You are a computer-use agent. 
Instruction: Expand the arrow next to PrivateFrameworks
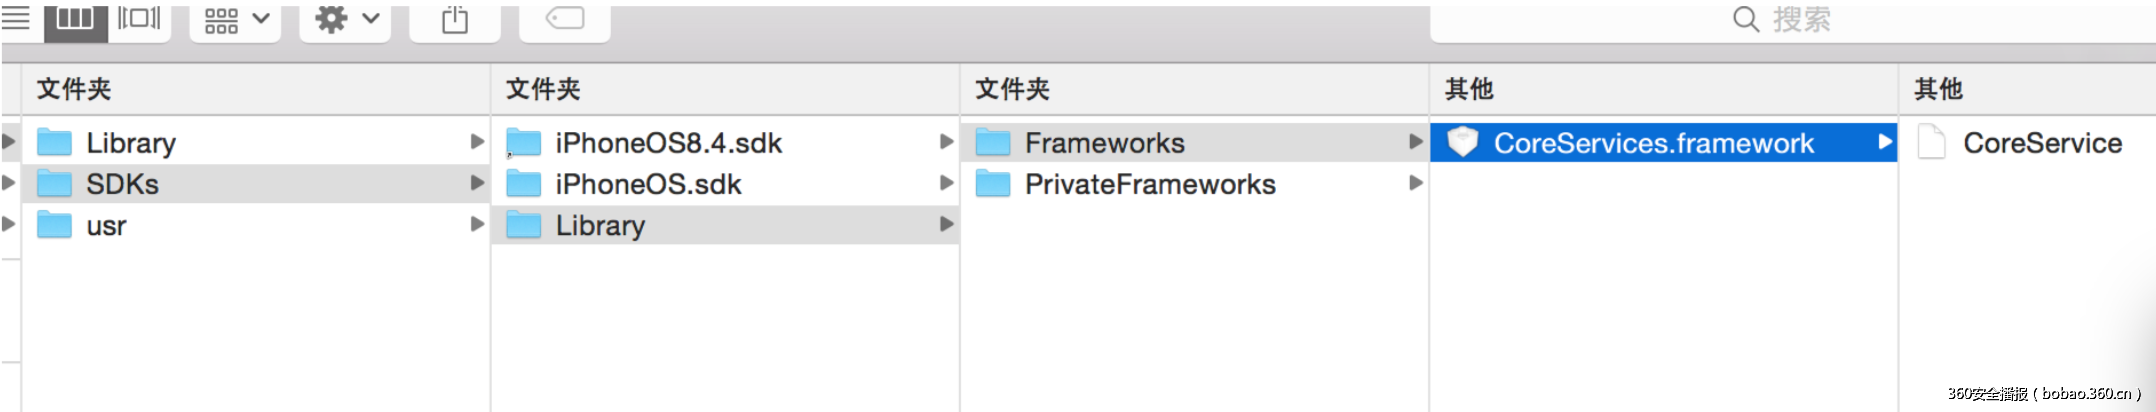(x=1415, y=183)
